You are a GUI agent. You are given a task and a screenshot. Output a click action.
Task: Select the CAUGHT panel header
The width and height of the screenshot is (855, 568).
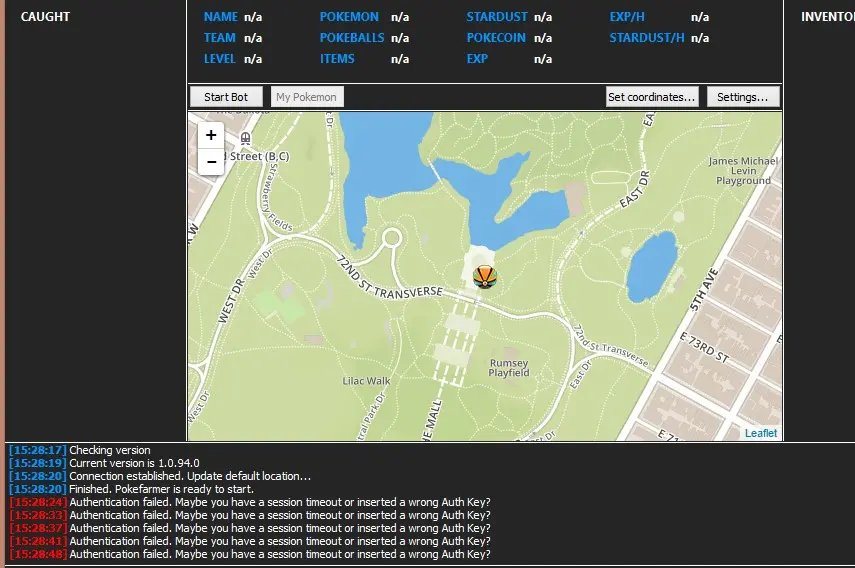pyautogui.click(x=45, y=17)
